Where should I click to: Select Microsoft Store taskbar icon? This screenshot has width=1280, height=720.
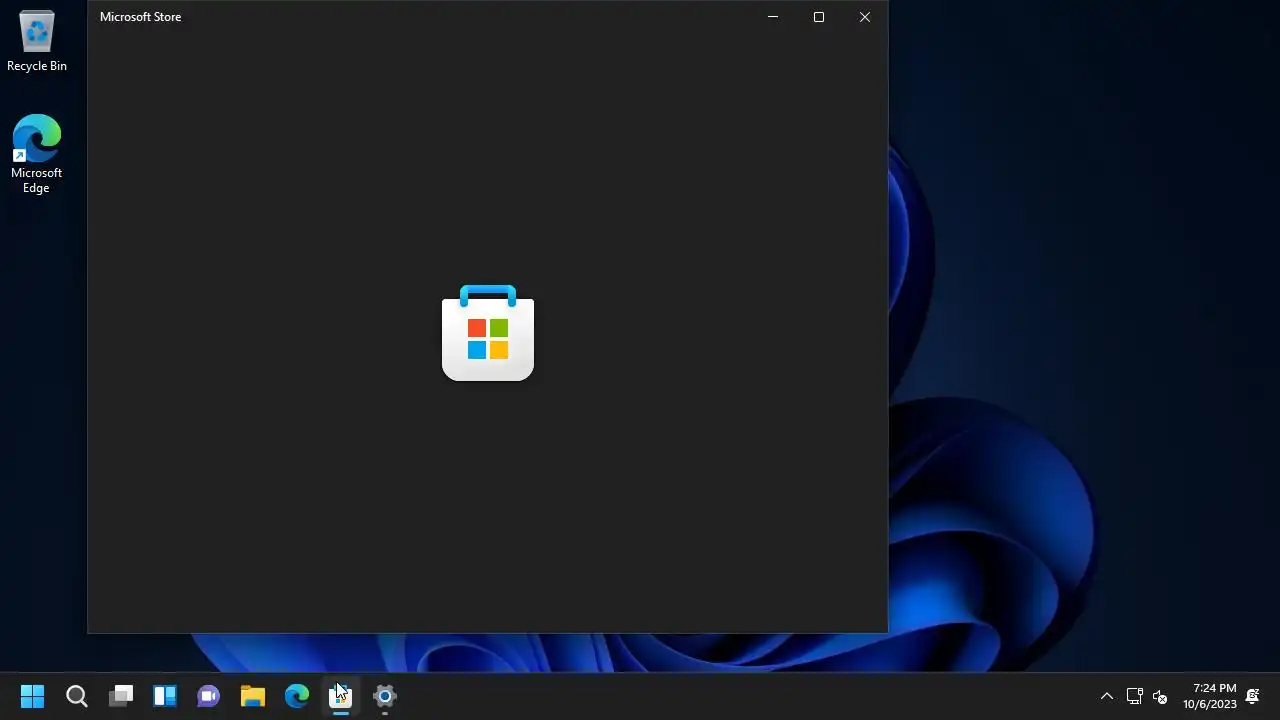point(341,696)
